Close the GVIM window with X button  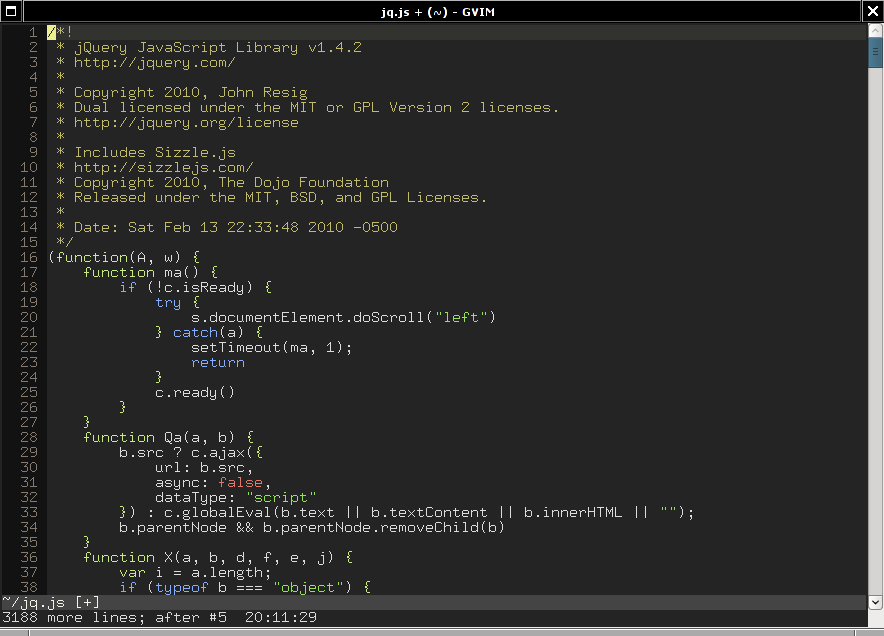click(873, 11)
